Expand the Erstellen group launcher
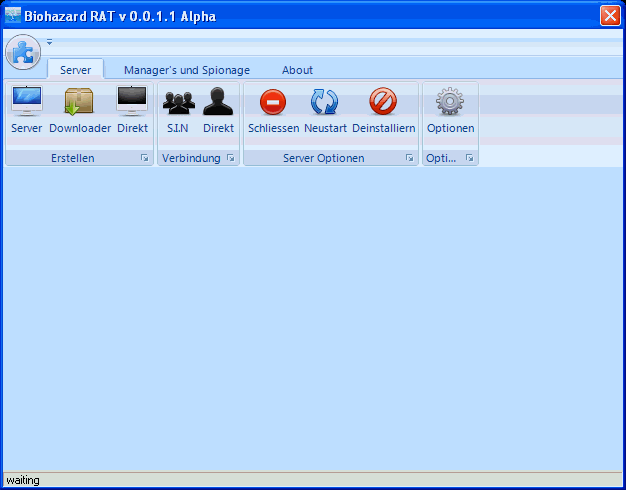This screenshot has width=626, height=490. click(x=144, y=158)
